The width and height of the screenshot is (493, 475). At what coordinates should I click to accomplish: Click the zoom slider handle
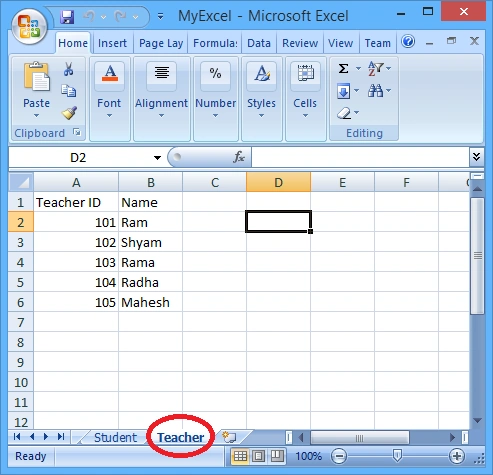coord(397,456)
